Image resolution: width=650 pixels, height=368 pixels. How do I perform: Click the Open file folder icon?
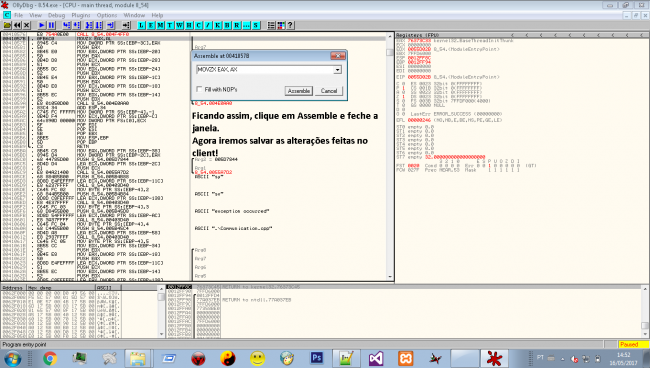pos(7,25)
